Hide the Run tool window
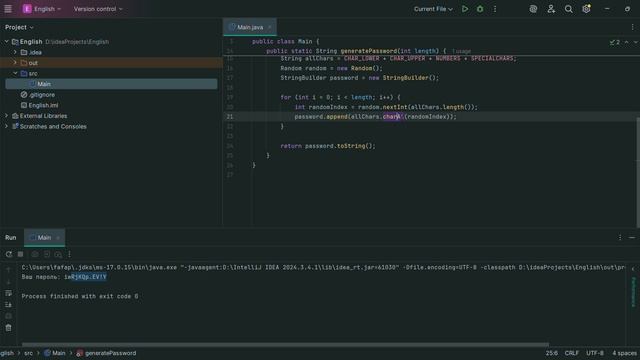The width and height of the screenshot is (640, 360). (632, 238)
